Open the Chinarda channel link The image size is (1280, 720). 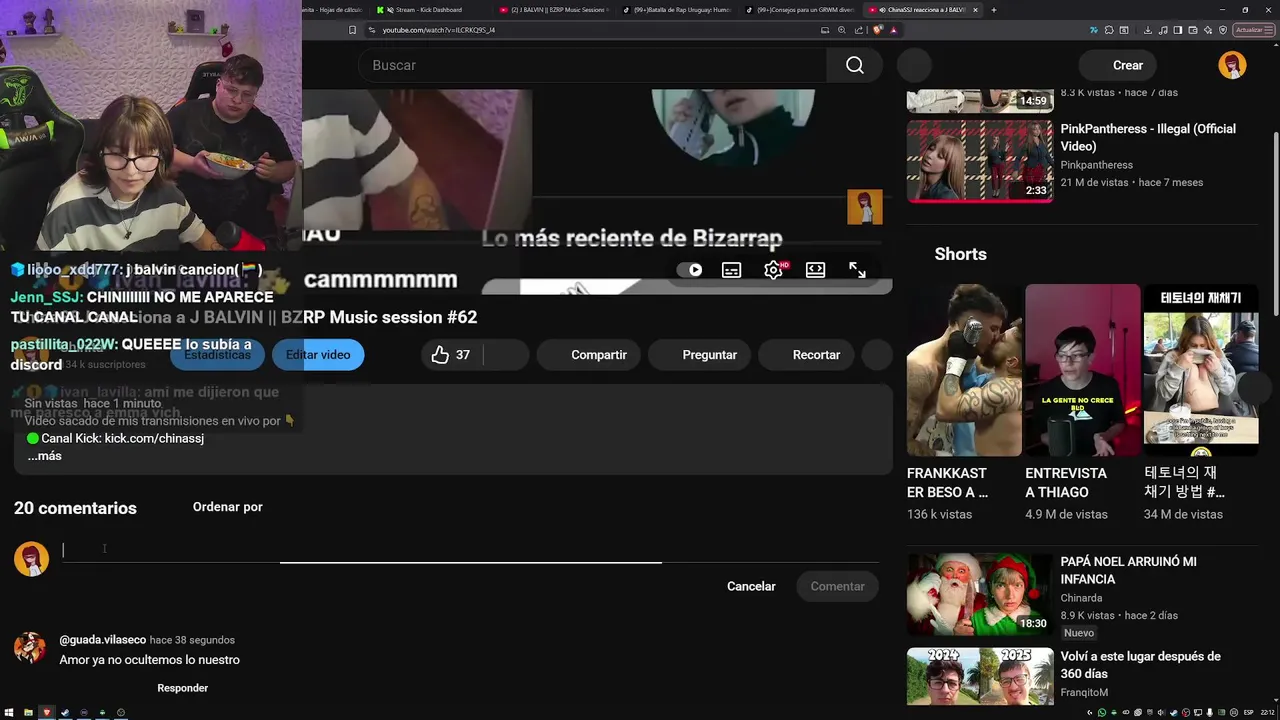[1081, 598]
